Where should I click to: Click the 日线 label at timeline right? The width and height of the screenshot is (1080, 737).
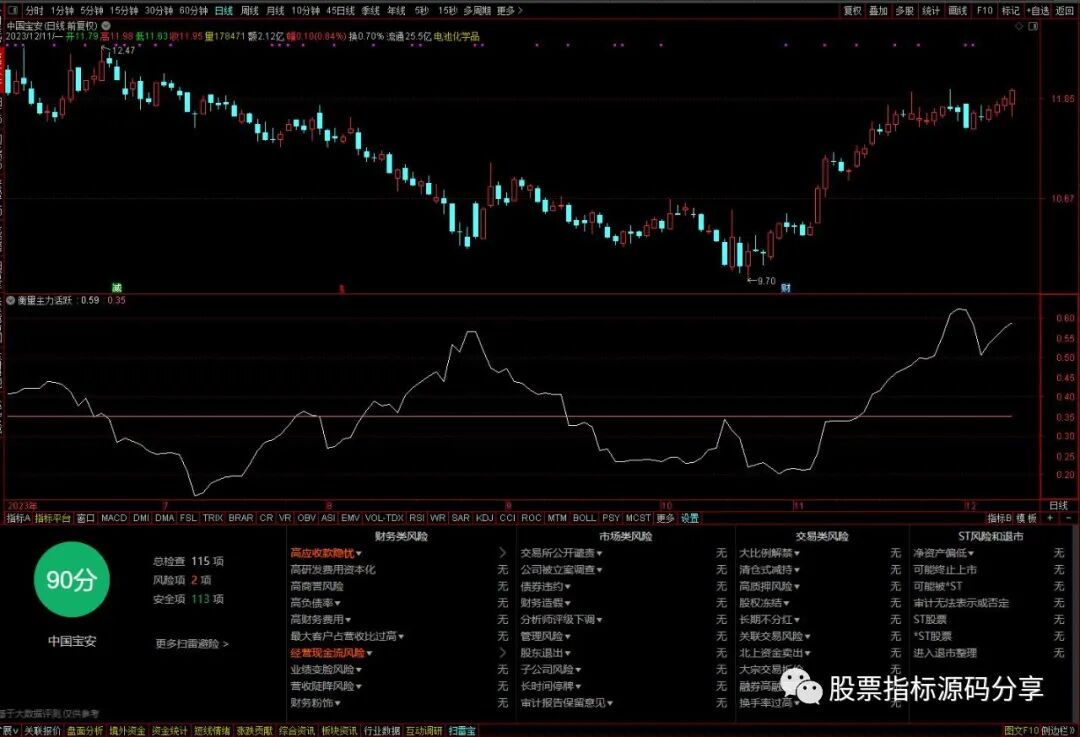point(1058,506)
